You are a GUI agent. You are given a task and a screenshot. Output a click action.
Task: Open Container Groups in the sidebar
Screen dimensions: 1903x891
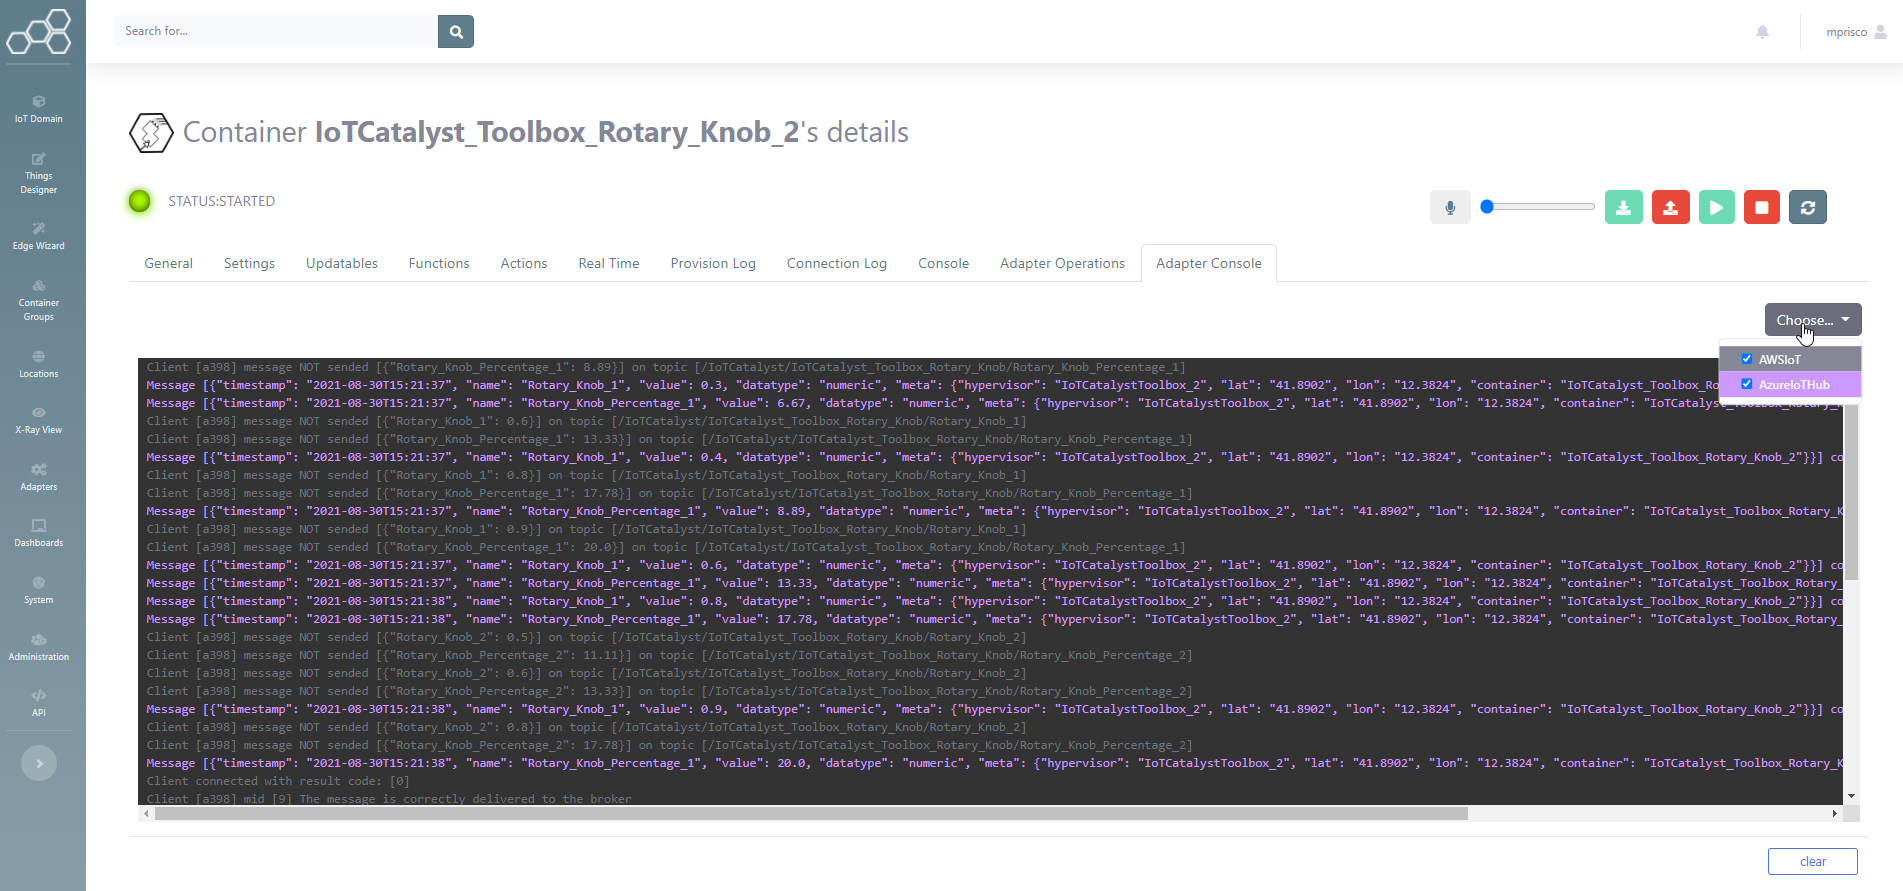38,300
